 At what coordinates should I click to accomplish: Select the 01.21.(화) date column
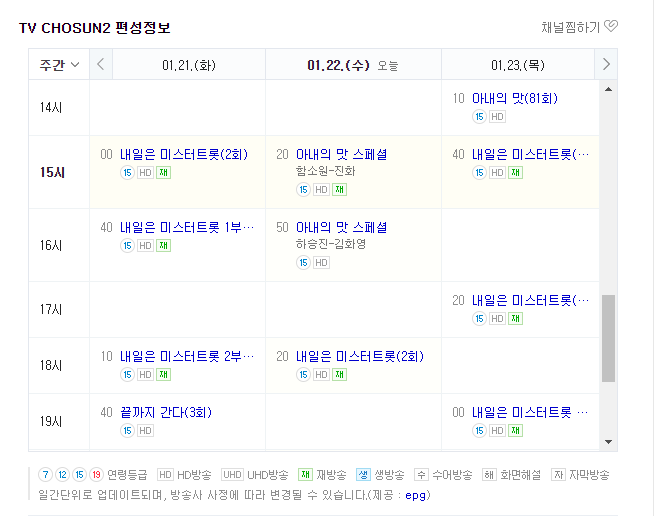click(x=189, y=65)
